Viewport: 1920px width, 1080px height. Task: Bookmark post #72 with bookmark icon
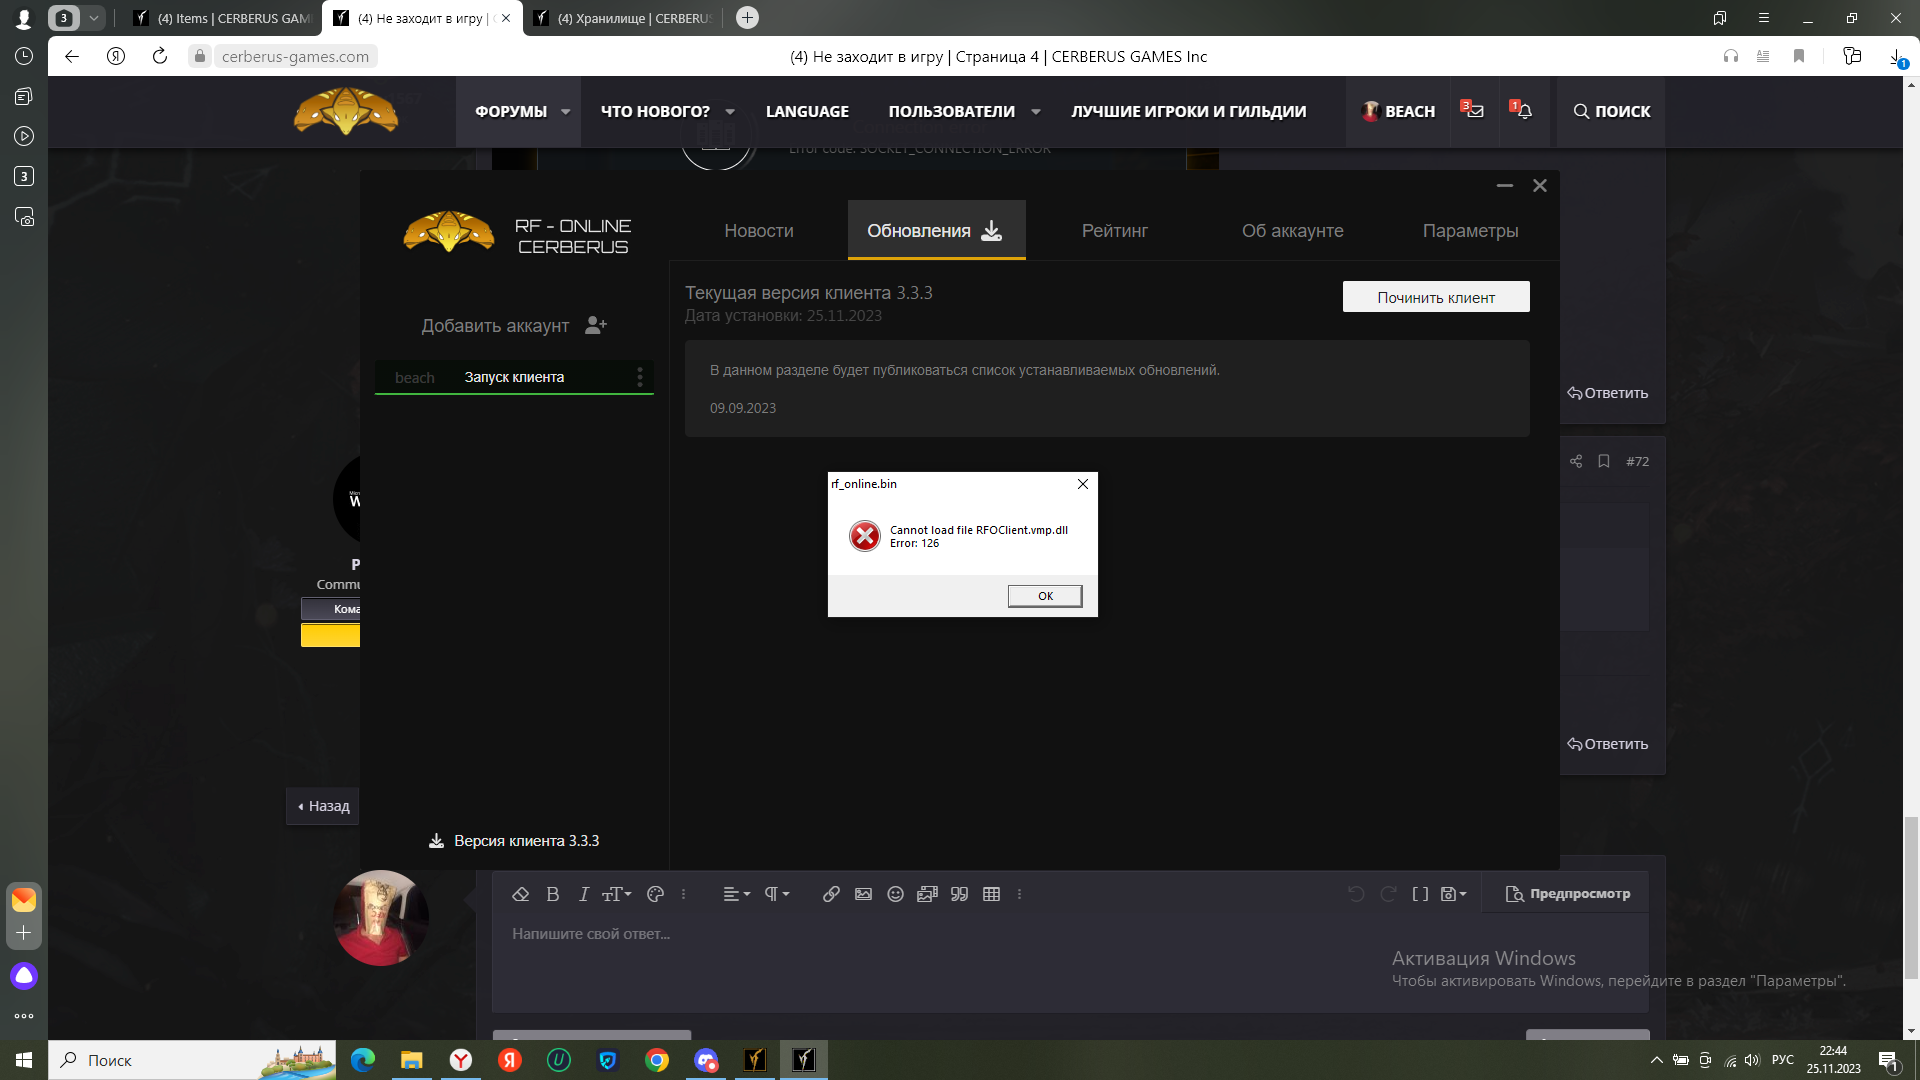tap(1604, 461)
